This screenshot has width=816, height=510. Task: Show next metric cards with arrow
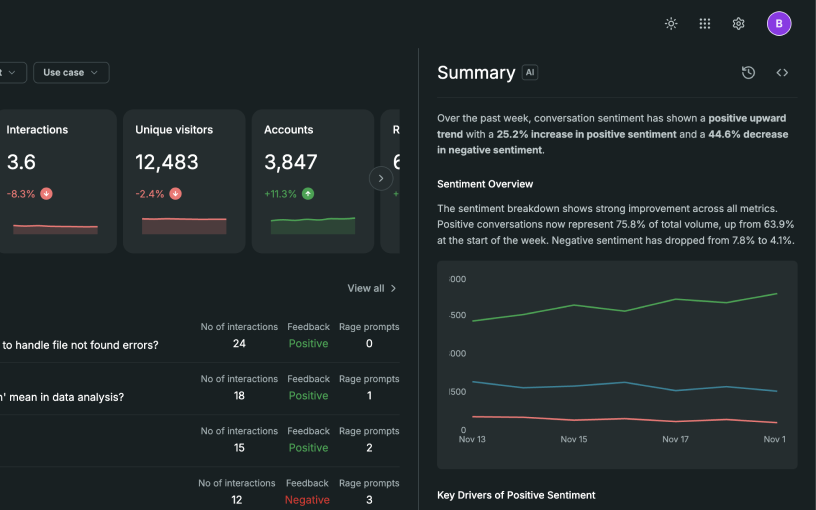click(381, 178)
